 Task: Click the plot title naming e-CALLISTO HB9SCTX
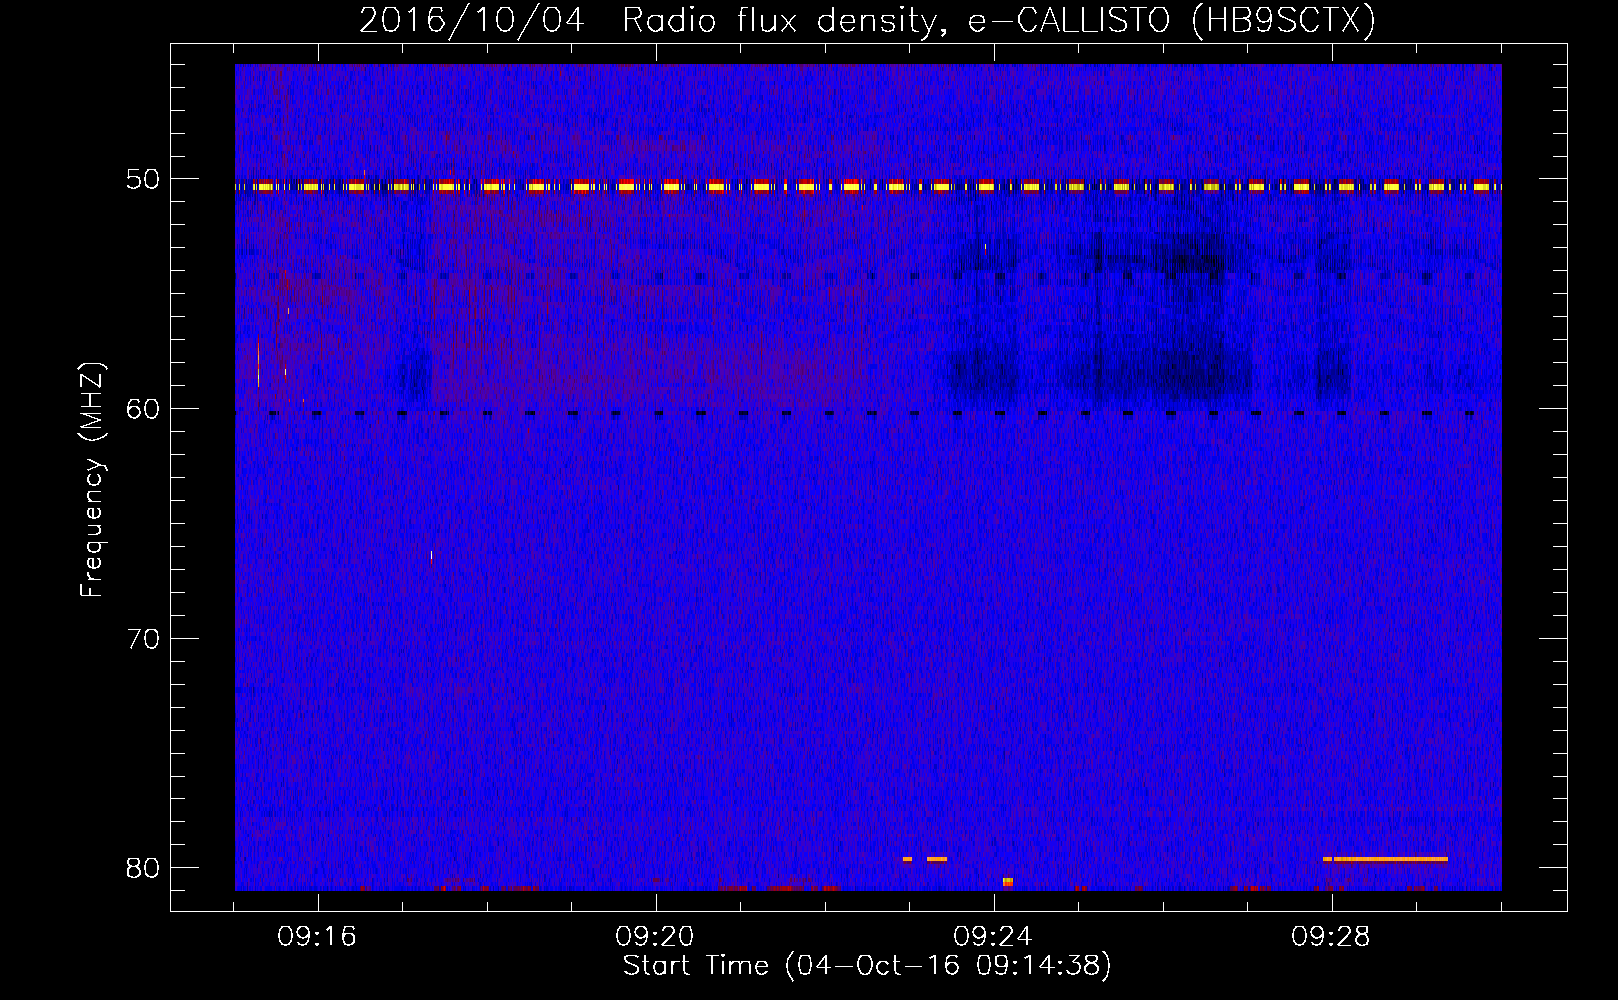tap(867, 20)
